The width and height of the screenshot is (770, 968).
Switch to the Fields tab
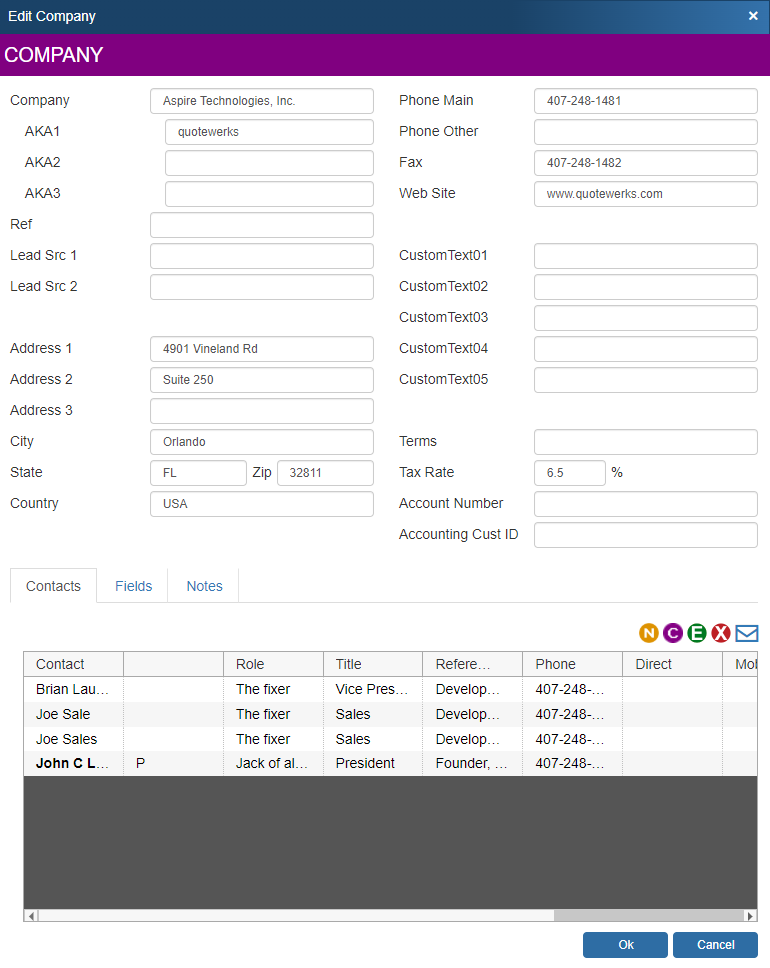coord(133,586)
